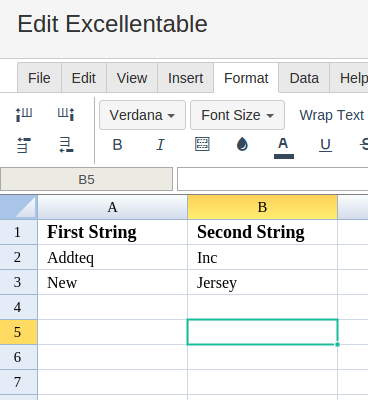Viewport: 368px width, 400px height.
Task: Click the strikethrough icon
Action: click(364, 145)
